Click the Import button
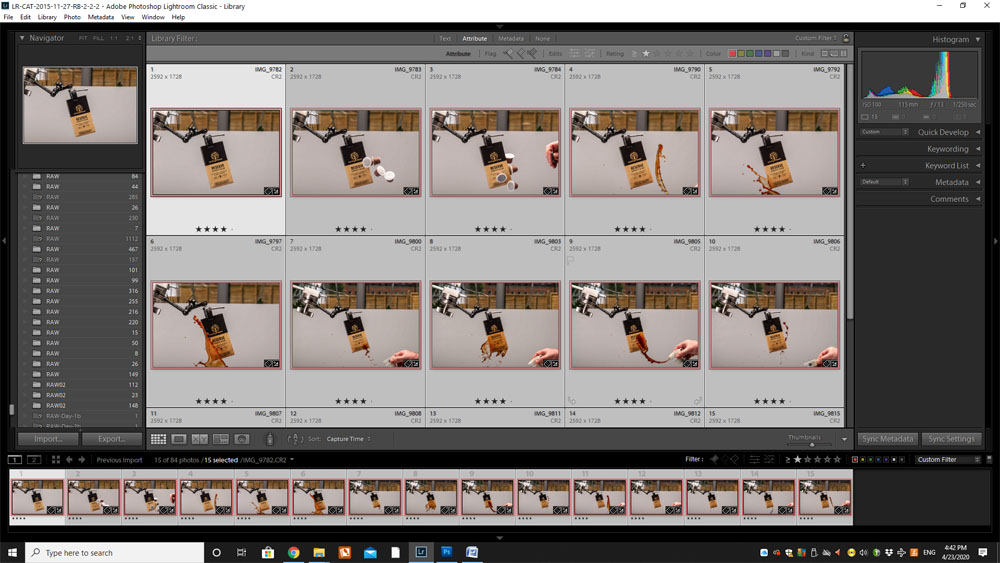 48,439
